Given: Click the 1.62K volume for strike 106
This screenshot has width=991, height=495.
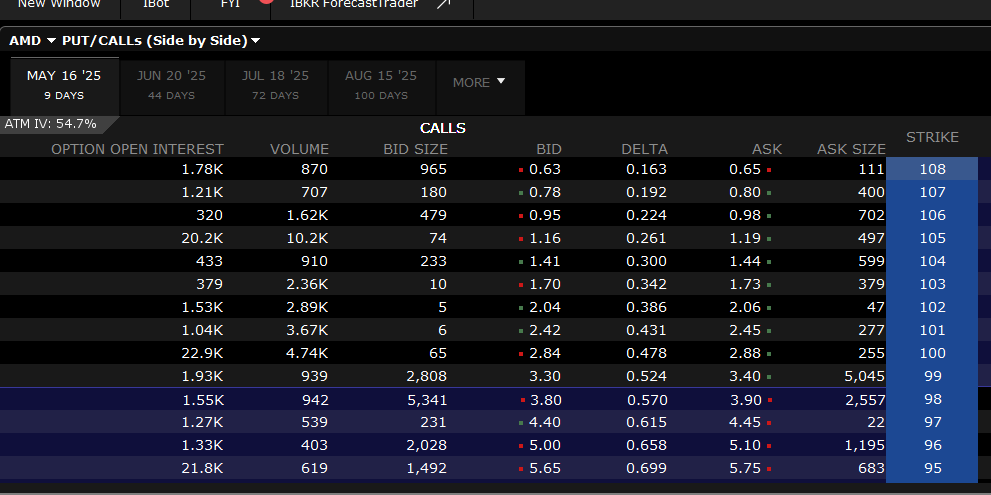Looking at the screenshot, I should pos(307,215).
